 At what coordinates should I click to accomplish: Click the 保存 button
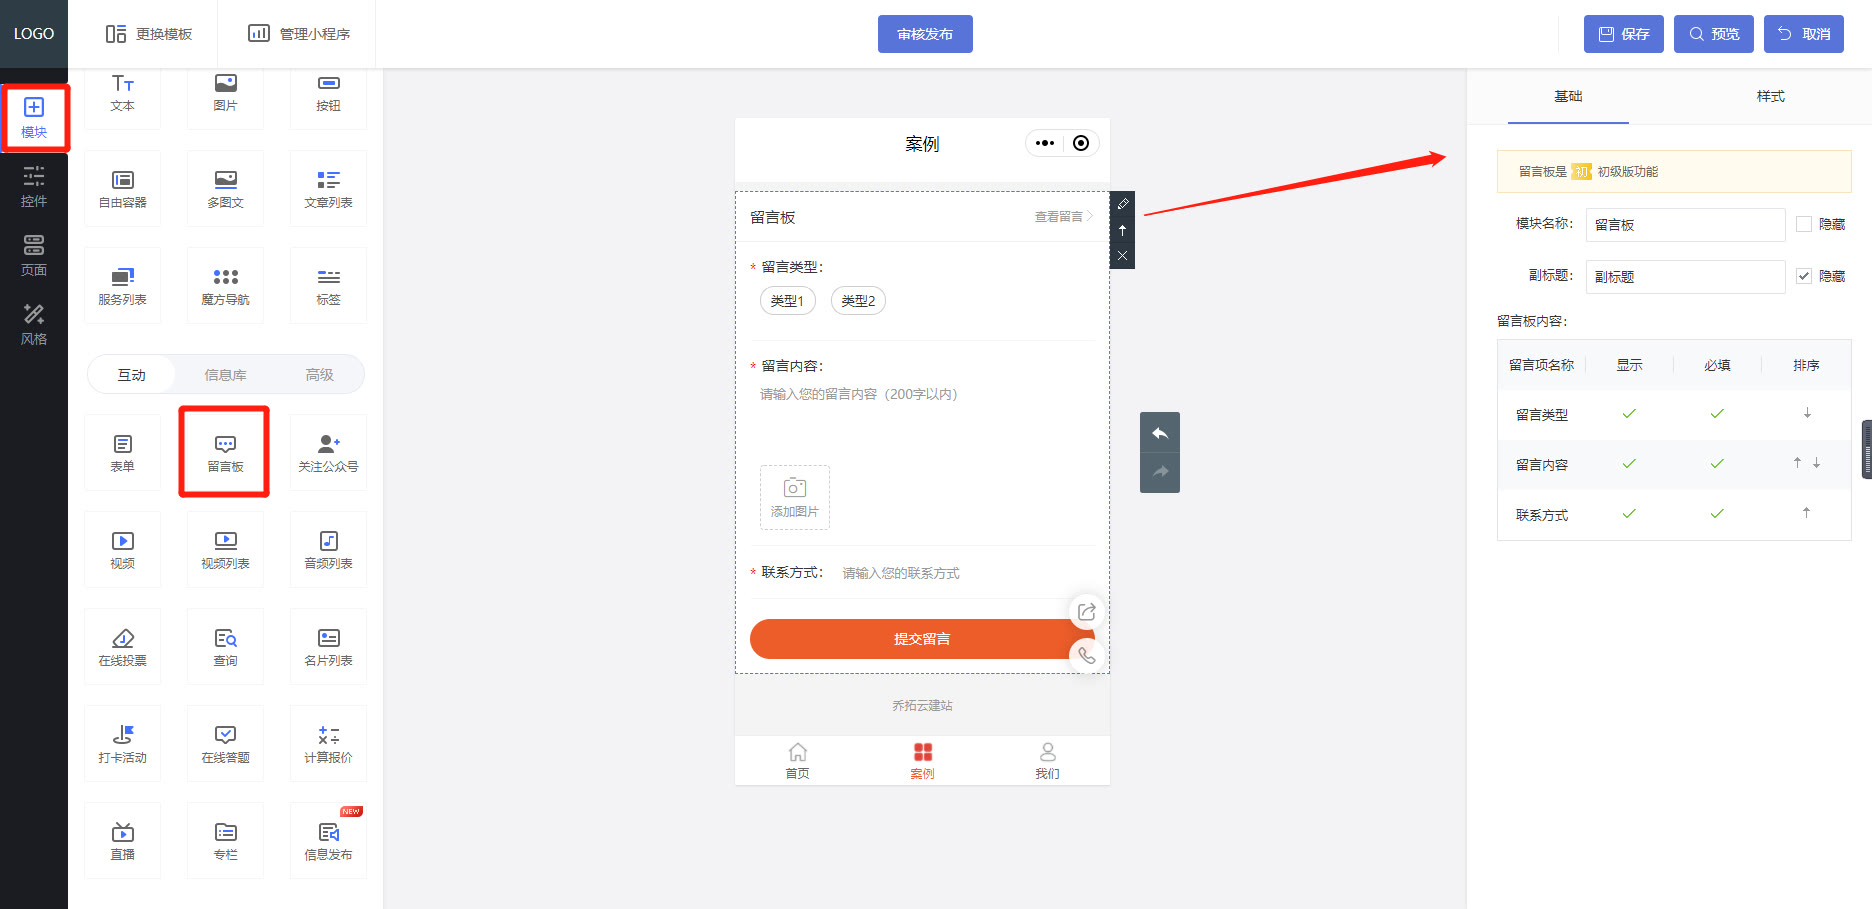1624,34
